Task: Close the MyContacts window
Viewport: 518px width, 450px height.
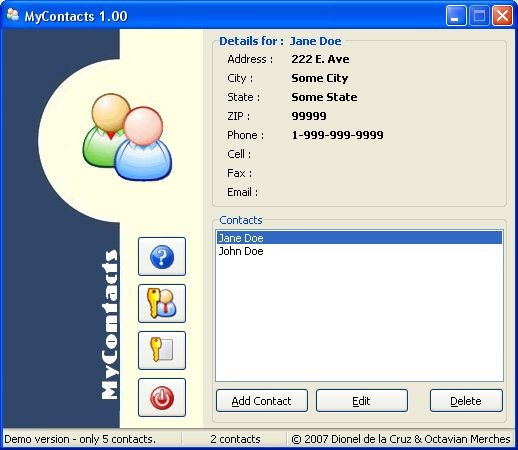Action: [x=502, y=15]
